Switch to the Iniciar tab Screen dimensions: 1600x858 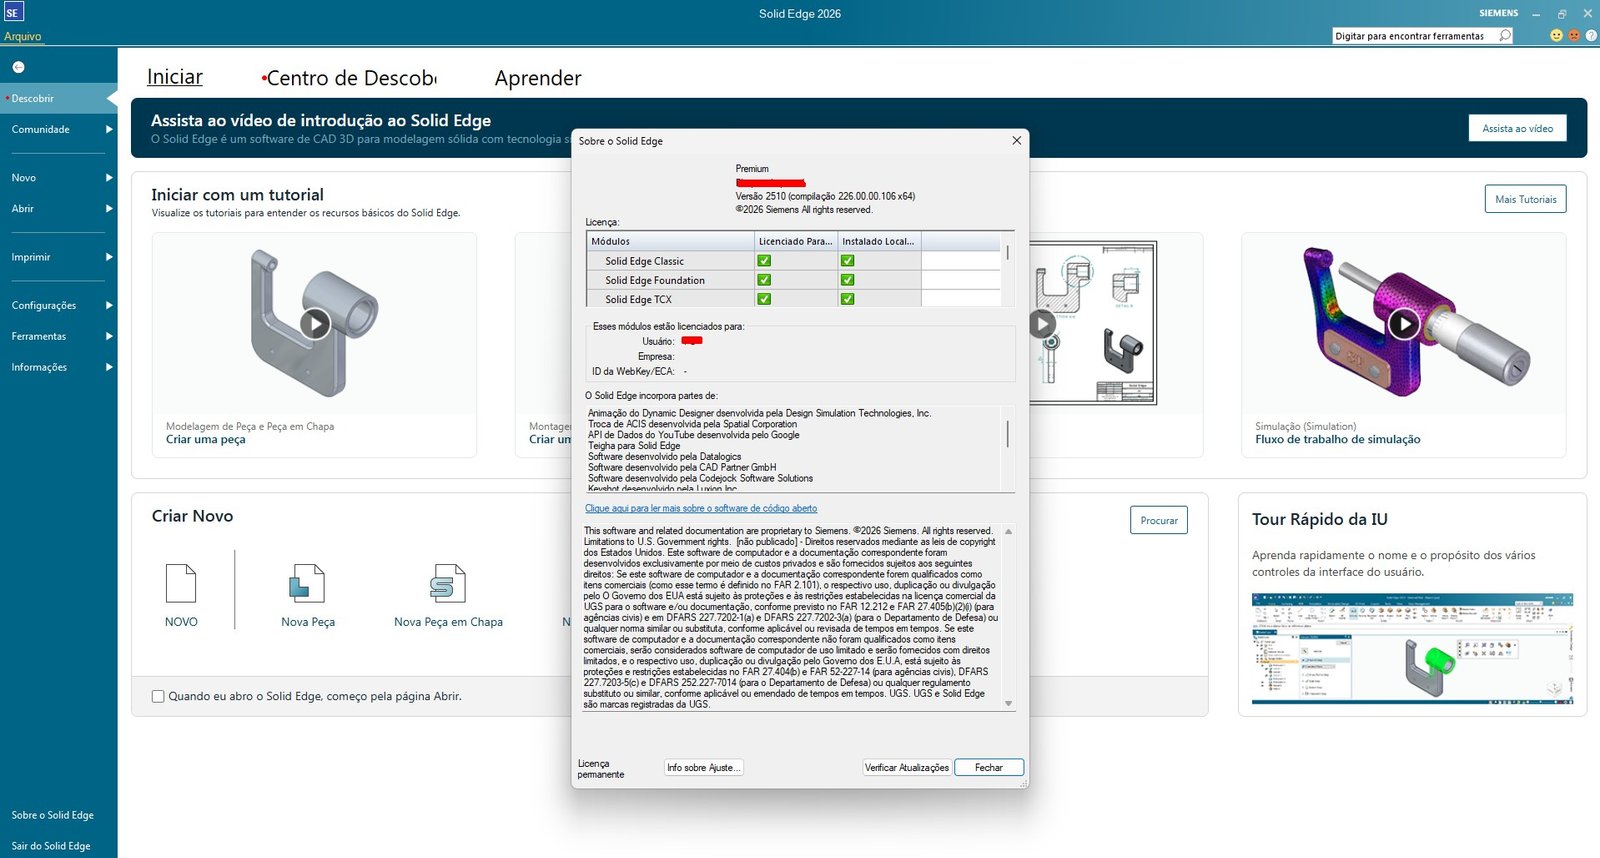coord(175,77)
